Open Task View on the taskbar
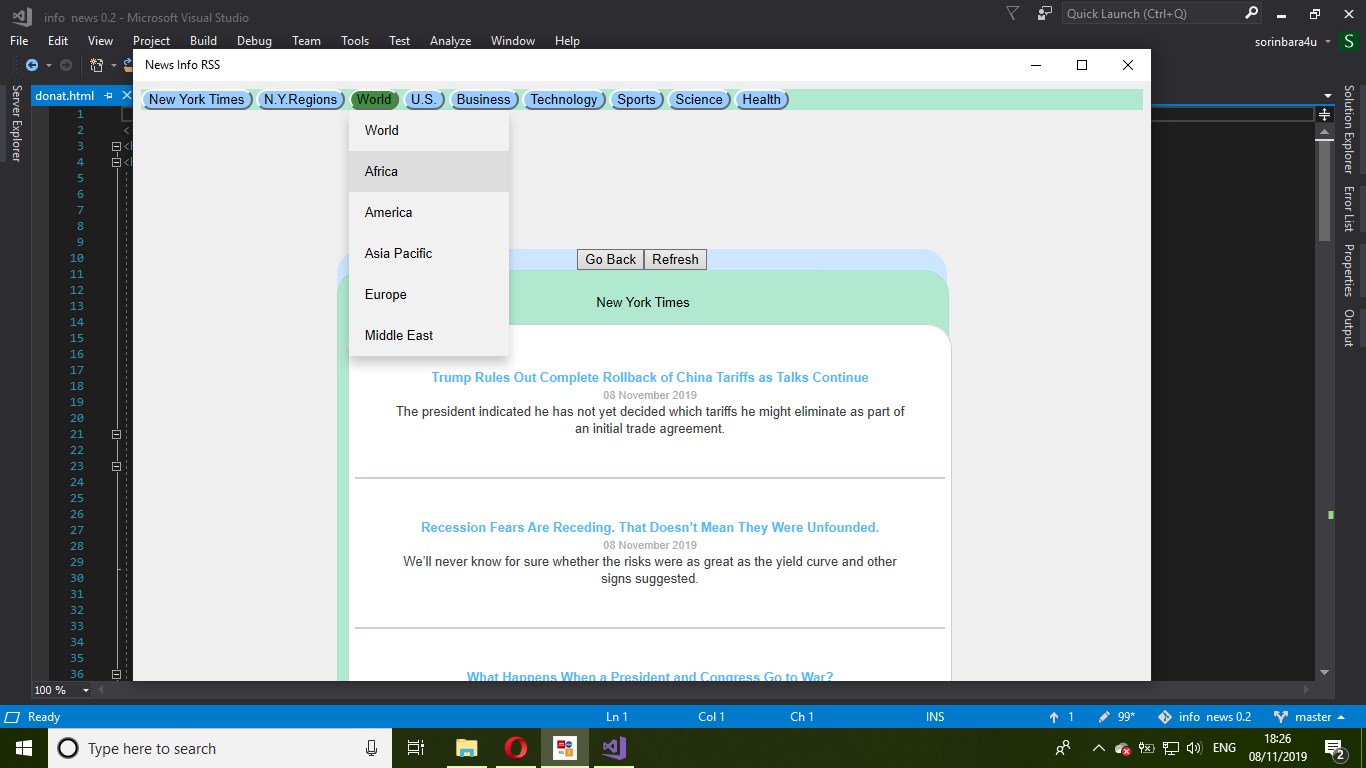Viewport: 1366px width, 768px height. coord(416,748)
